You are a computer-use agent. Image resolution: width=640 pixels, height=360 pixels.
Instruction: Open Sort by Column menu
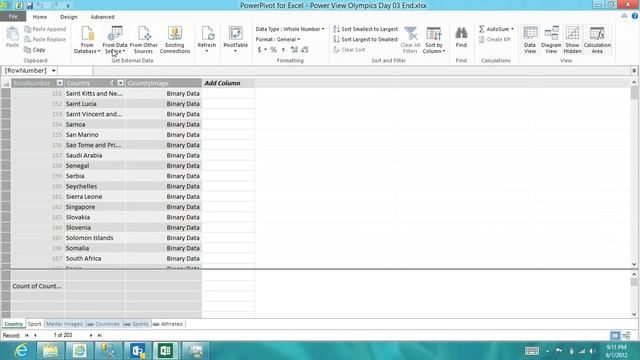[434, 40]
